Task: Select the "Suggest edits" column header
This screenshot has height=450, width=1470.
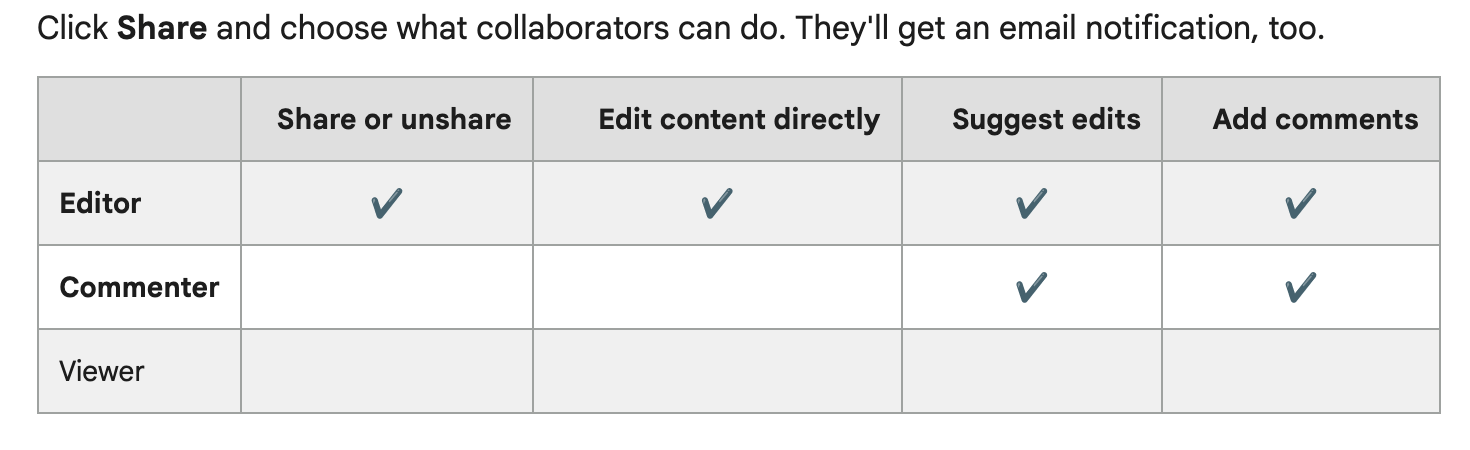Action: (x=1046, y=120)
